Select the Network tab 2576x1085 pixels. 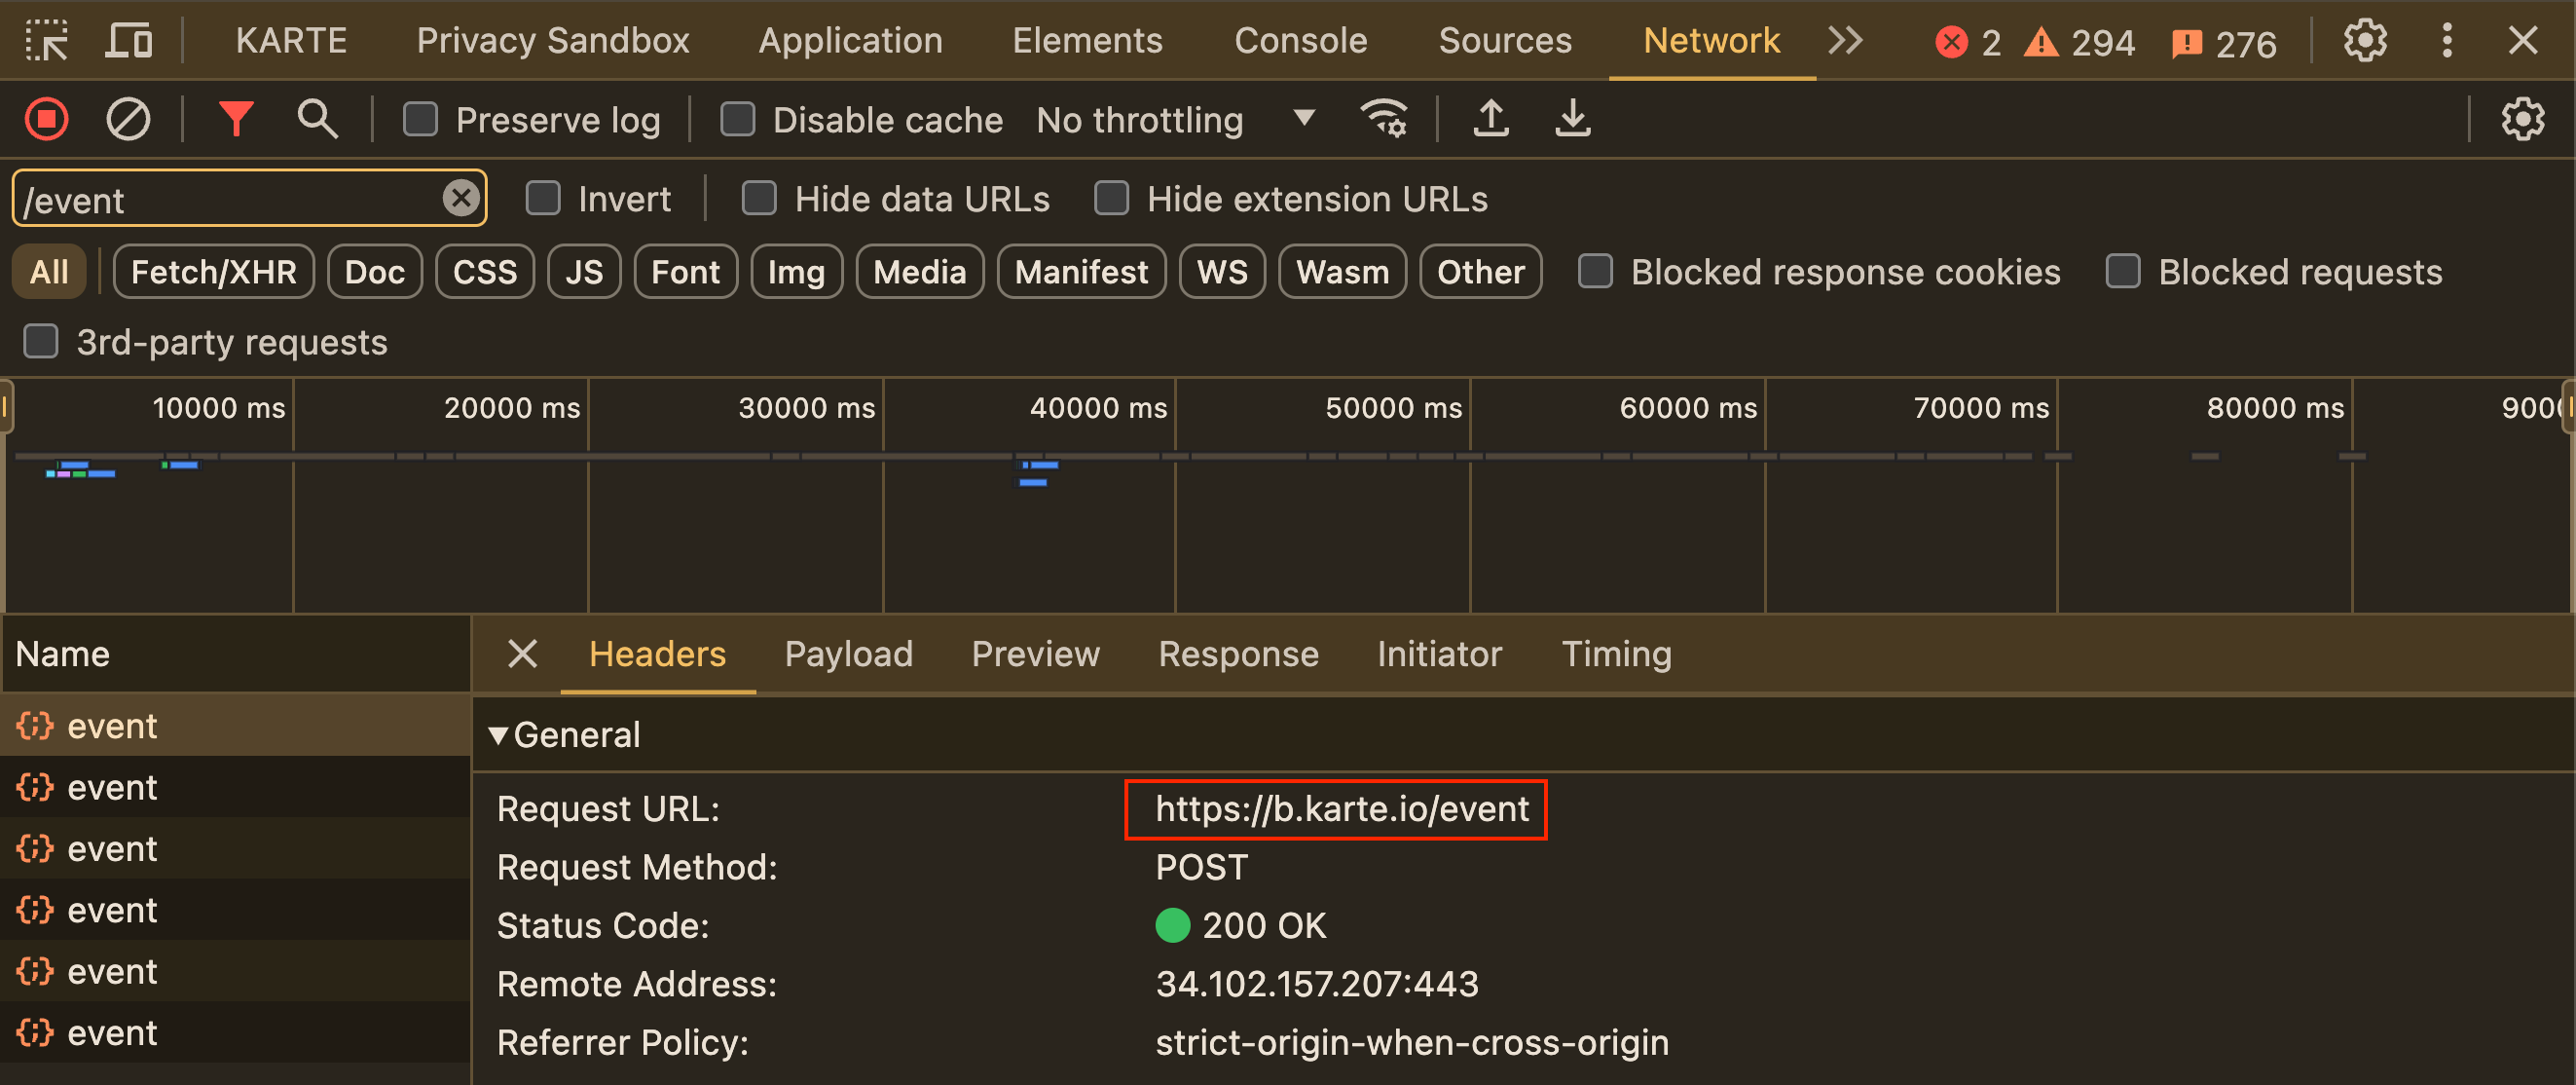click(x=1711, y=41)
